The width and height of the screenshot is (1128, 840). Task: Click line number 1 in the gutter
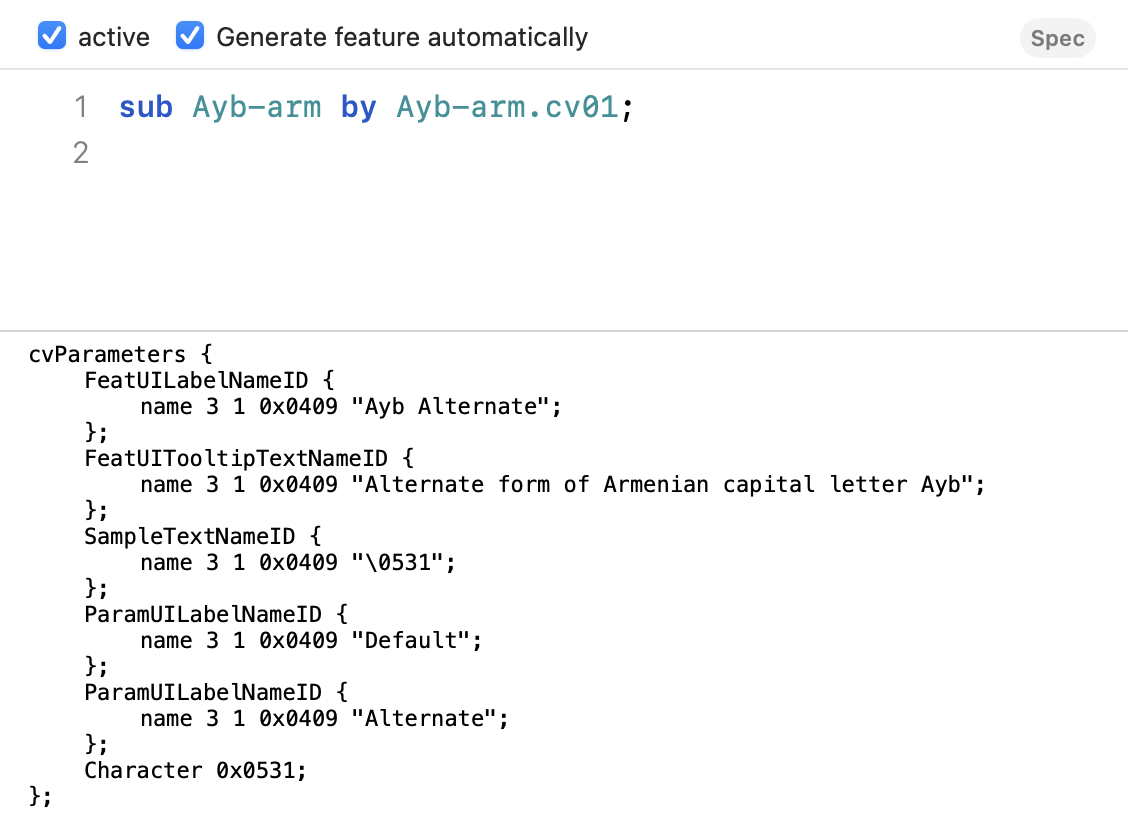81,107
